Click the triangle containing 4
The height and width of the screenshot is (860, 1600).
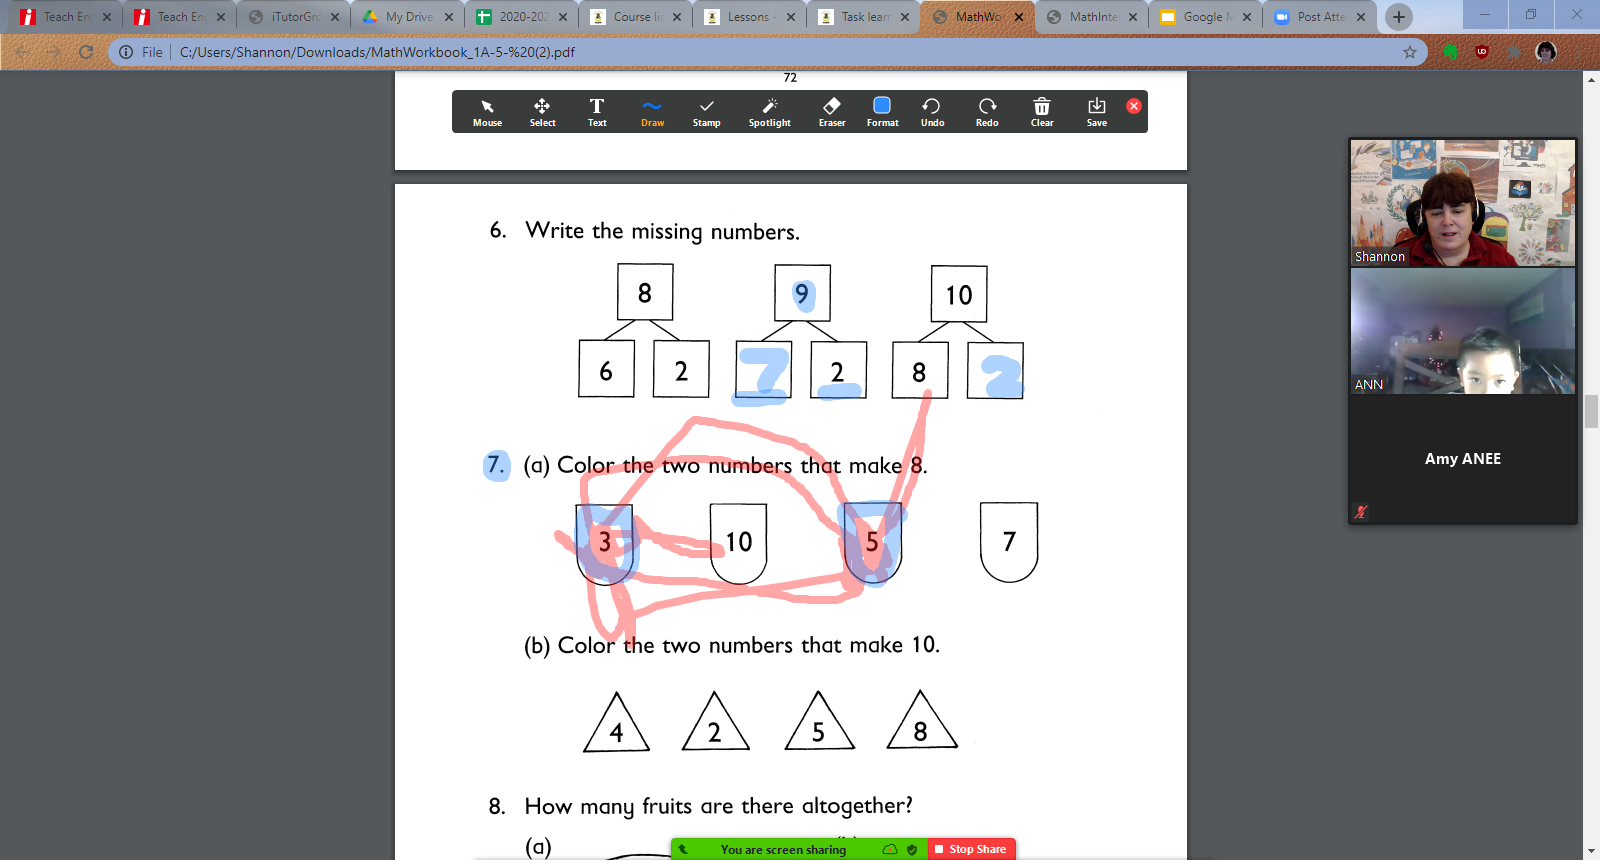click(617, 724)
